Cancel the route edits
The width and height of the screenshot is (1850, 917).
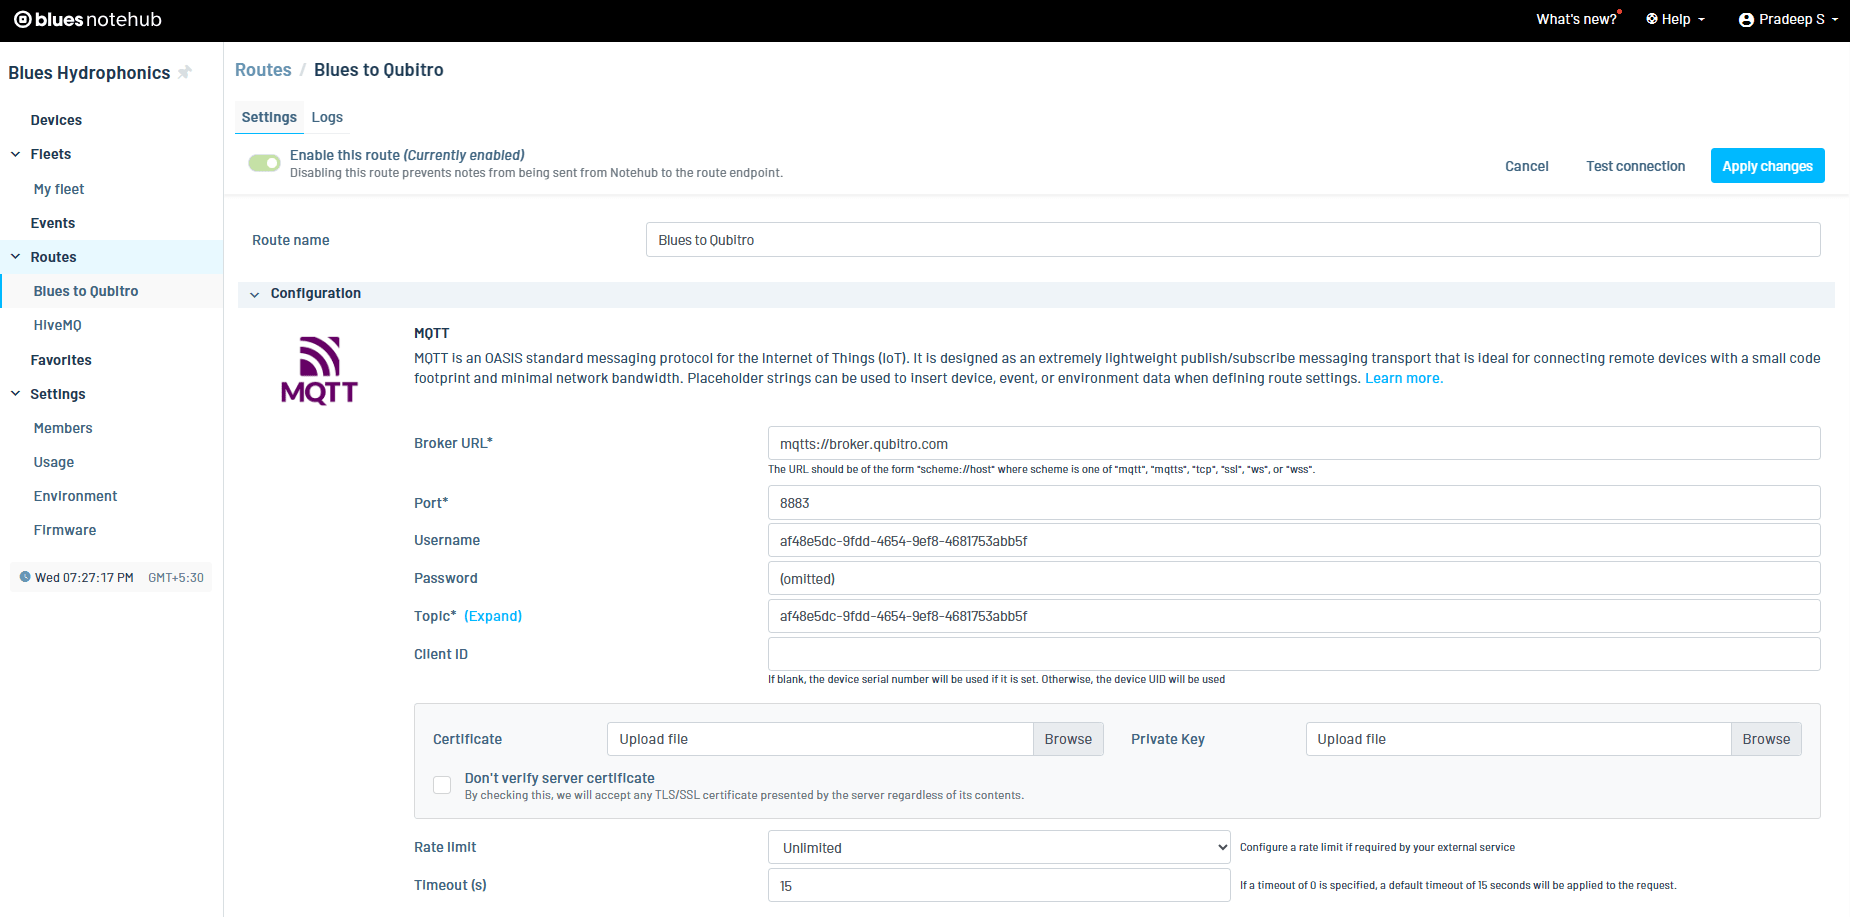tap(1526, 166)
